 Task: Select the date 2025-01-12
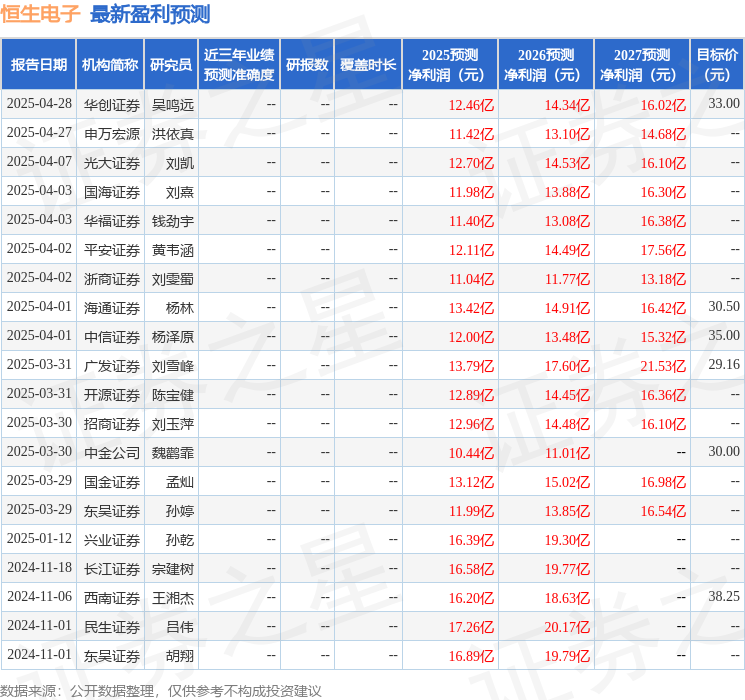39,538
